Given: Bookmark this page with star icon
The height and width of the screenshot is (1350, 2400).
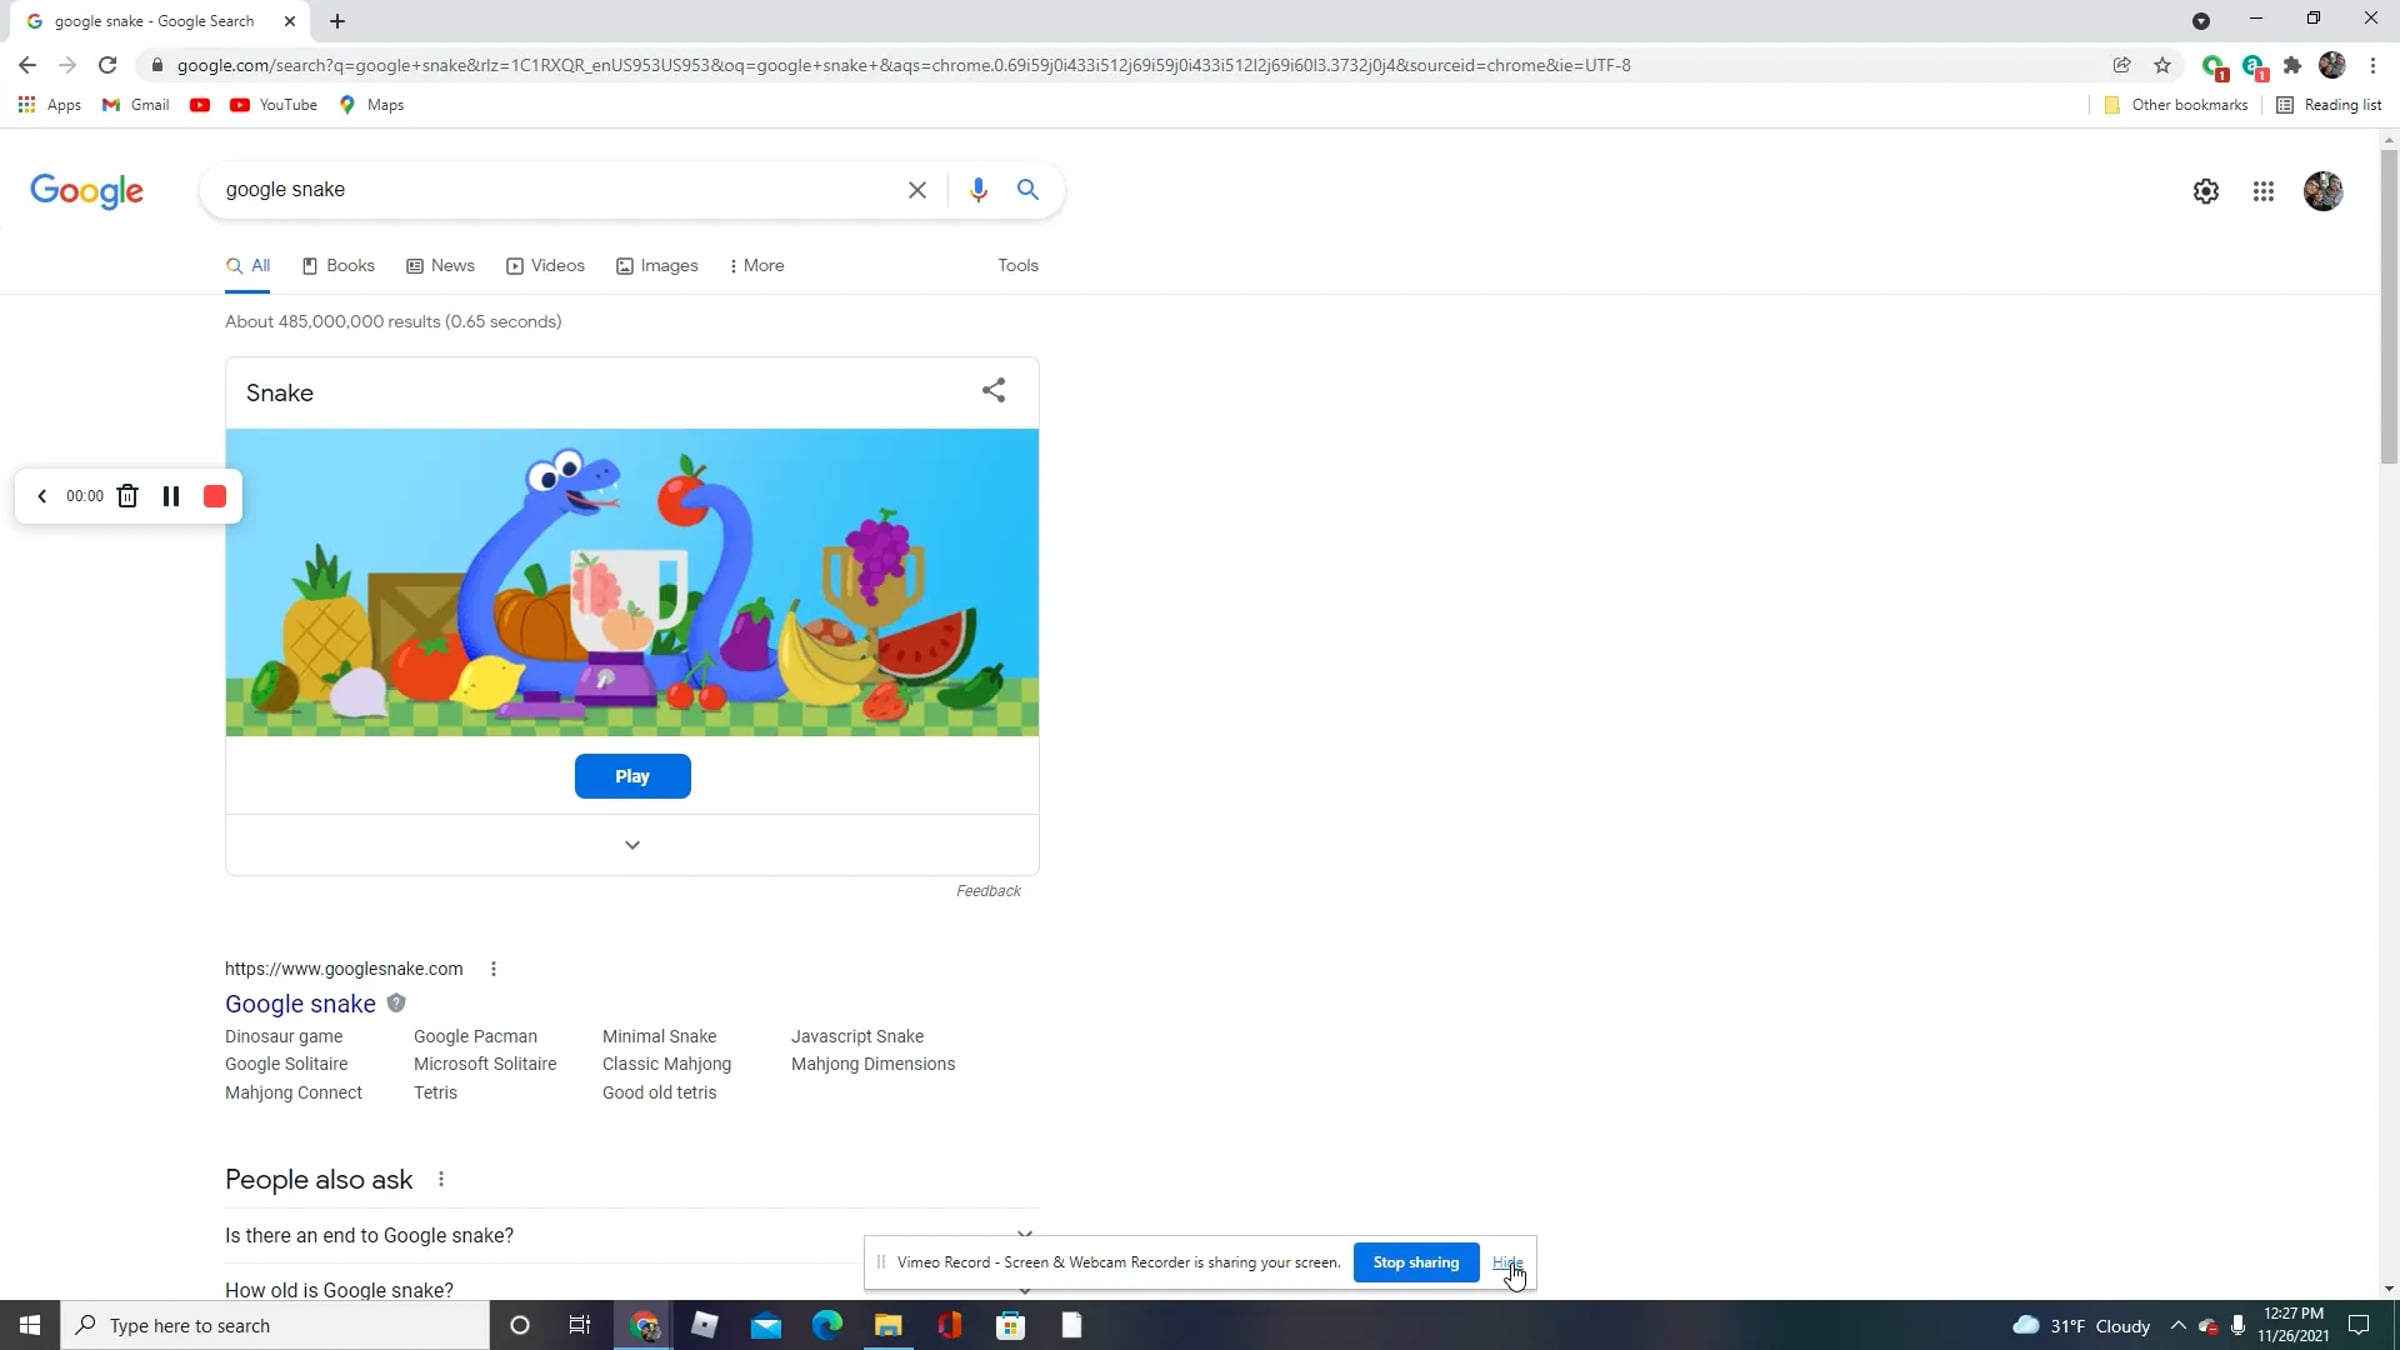Looking at the screenshot, I should (x=2163, y=65).
